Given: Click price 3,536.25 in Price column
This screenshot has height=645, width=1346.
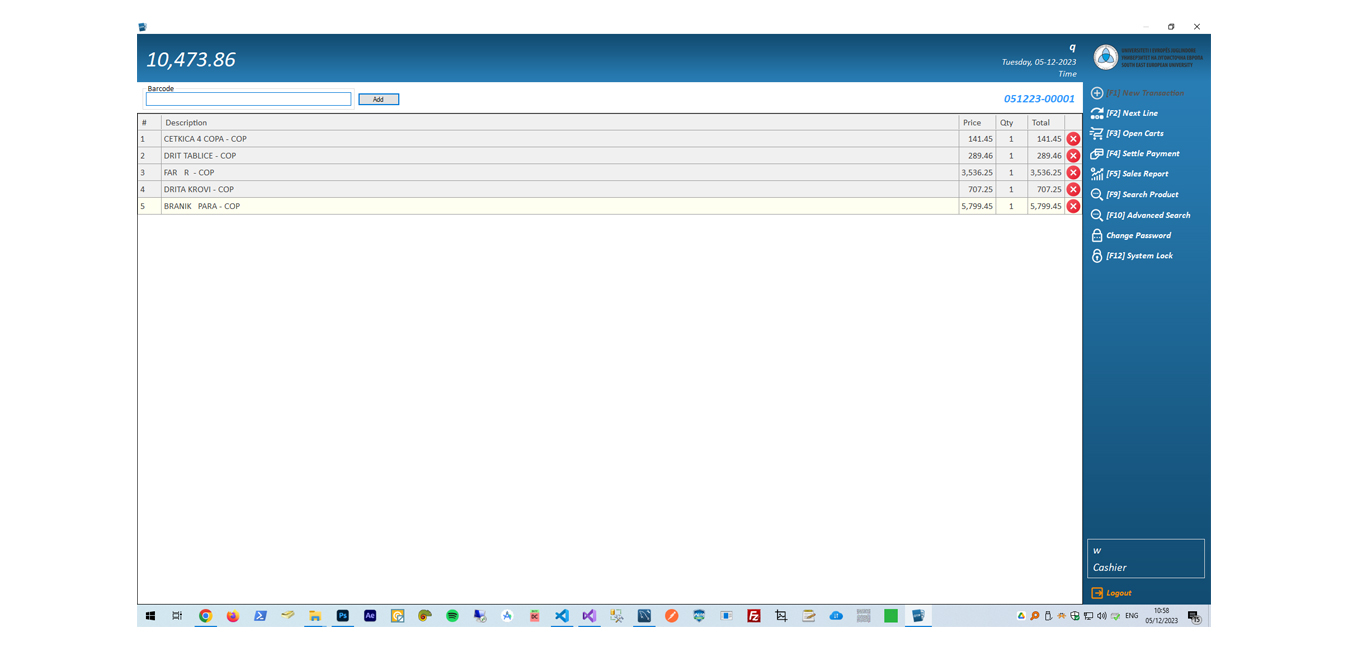Looking at the screenshot, I should pyautogui.click(x=977, y=172).
